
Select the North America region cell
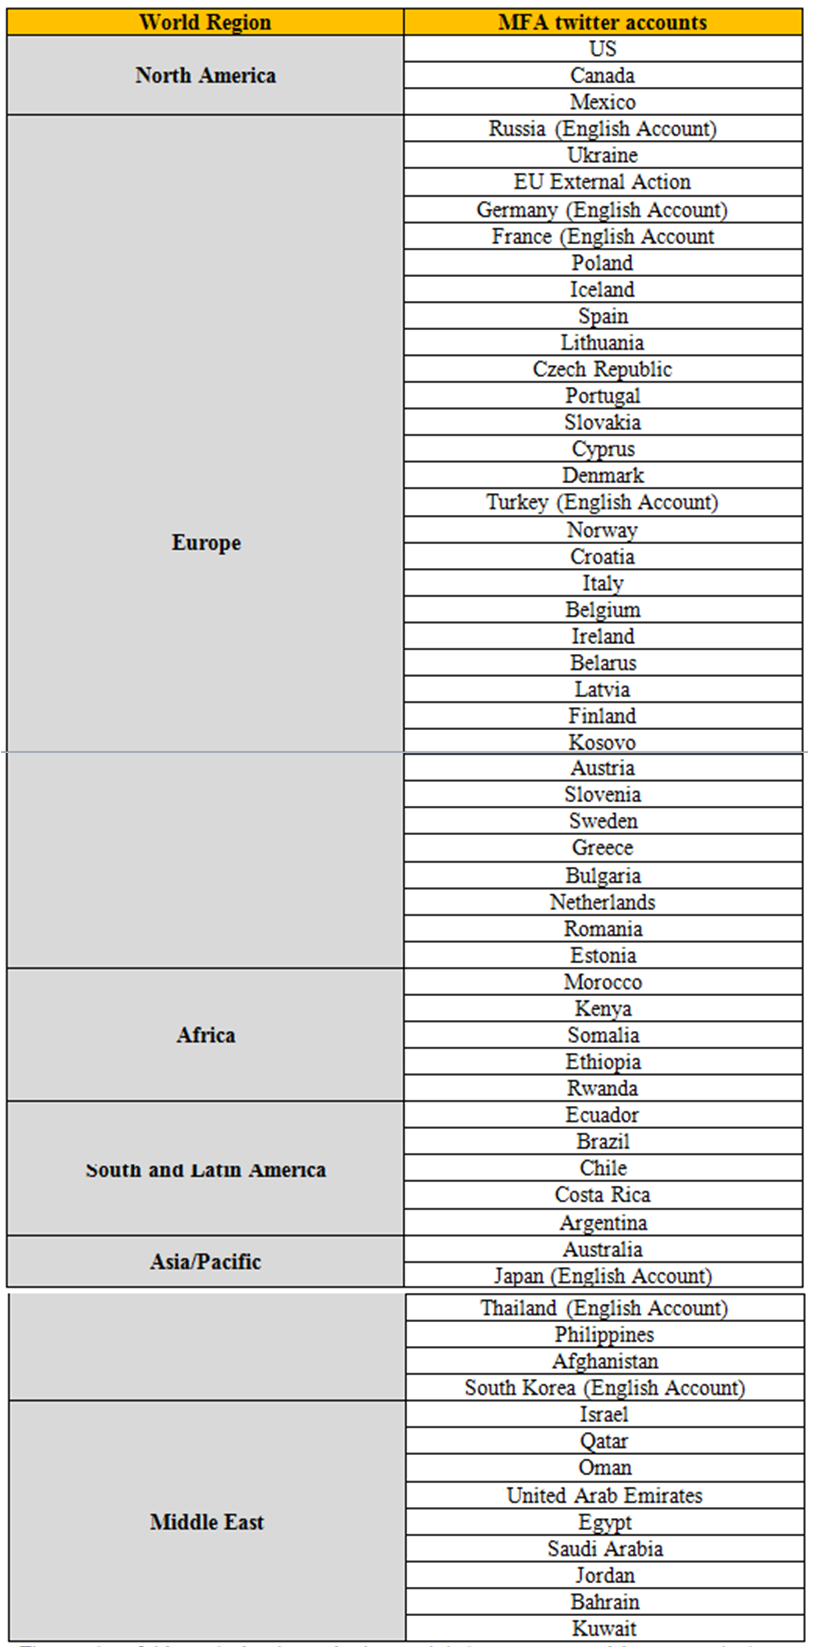coord(205,75)
